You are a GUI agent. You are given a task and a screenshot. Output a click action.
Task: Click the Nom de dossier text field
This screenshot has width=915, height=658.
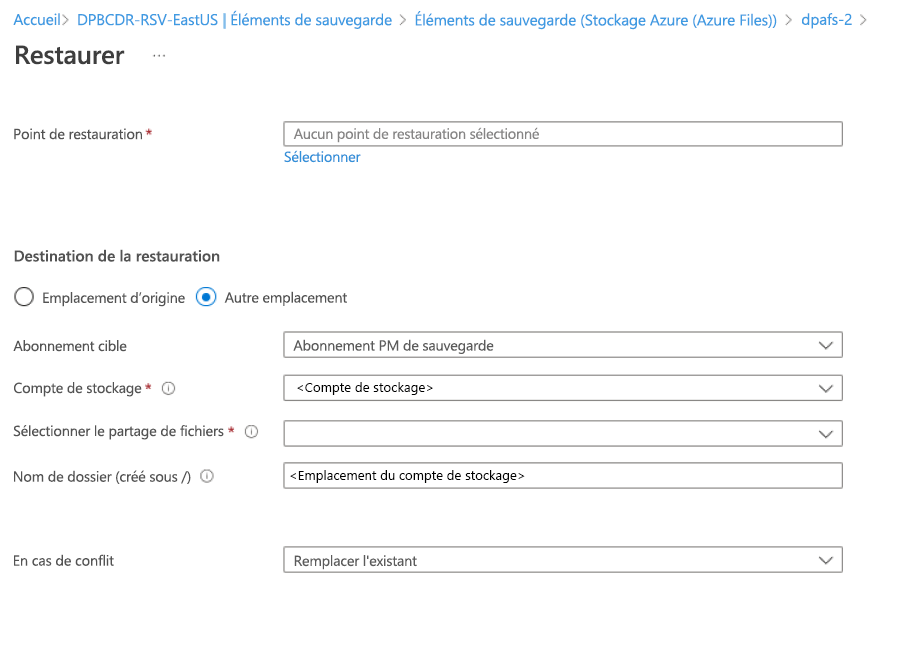(562, 476)
